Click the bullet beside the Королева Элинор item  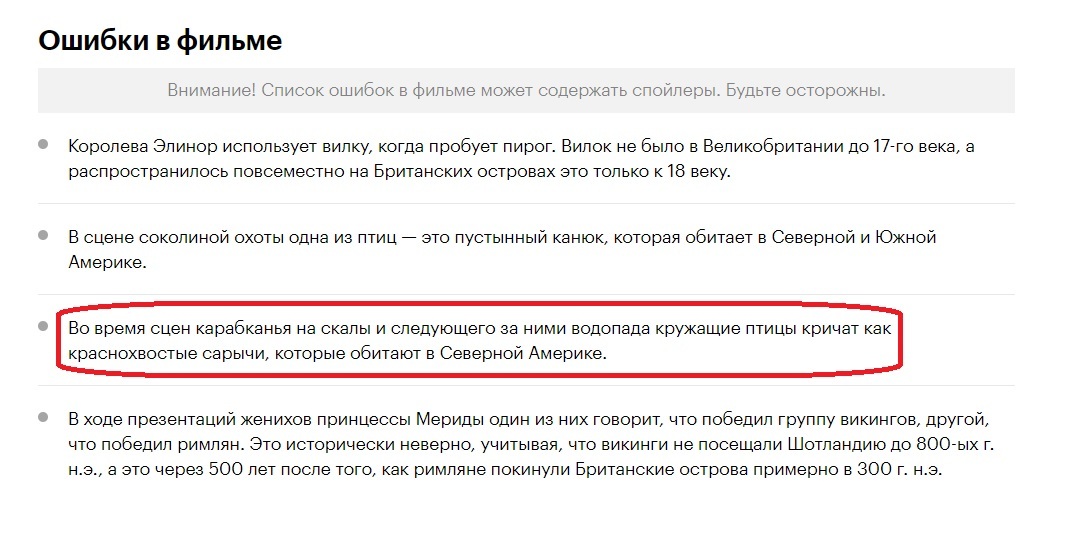point(43,144)
